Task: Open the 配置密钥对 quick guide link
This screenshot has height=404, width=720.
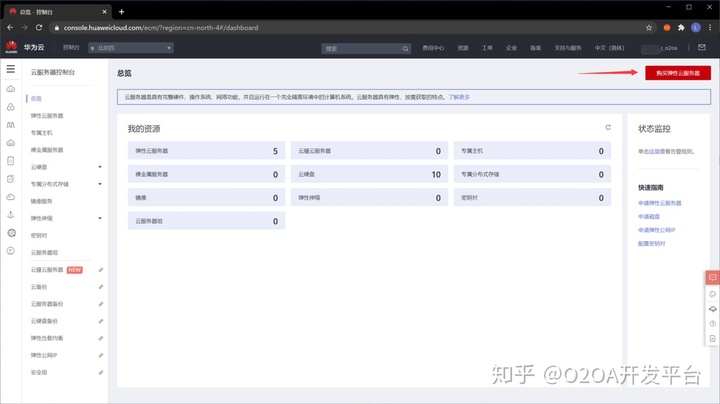Action: [x=652, y=244]
